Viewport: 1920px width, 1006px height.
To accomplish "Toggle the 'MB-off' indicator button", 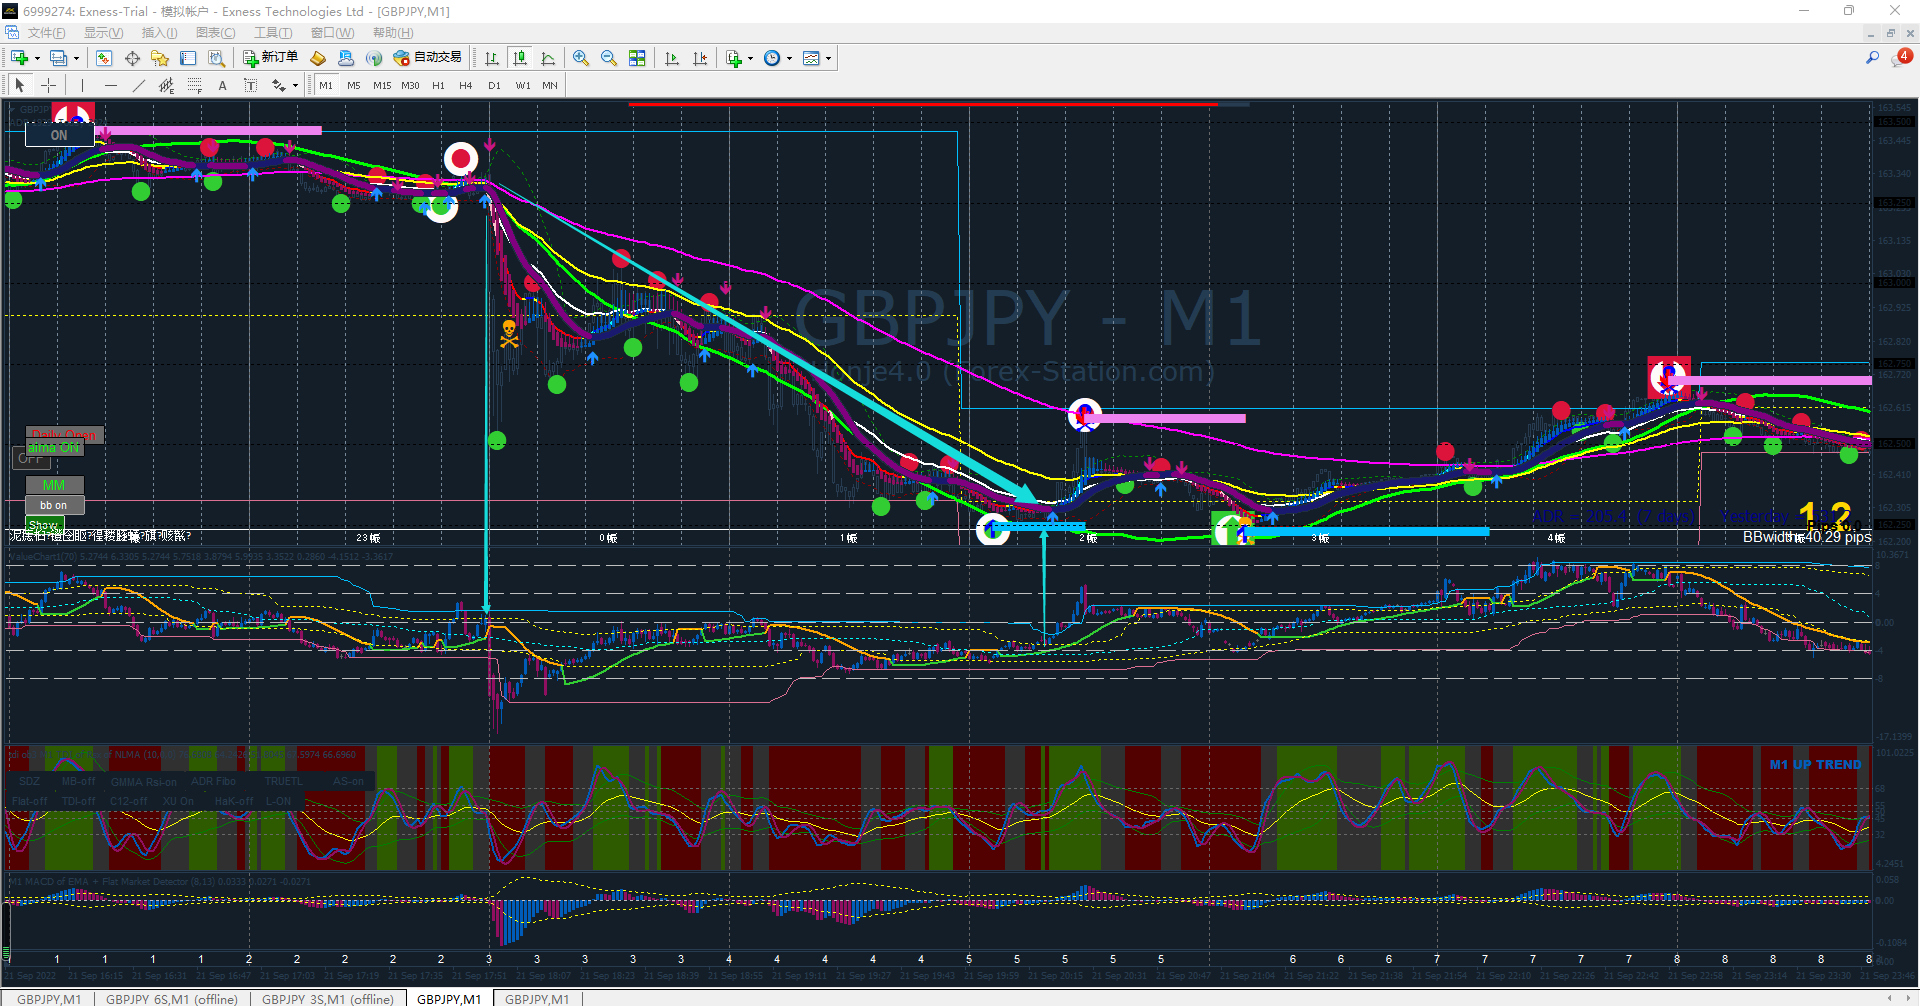I will (x=78, y=782).
